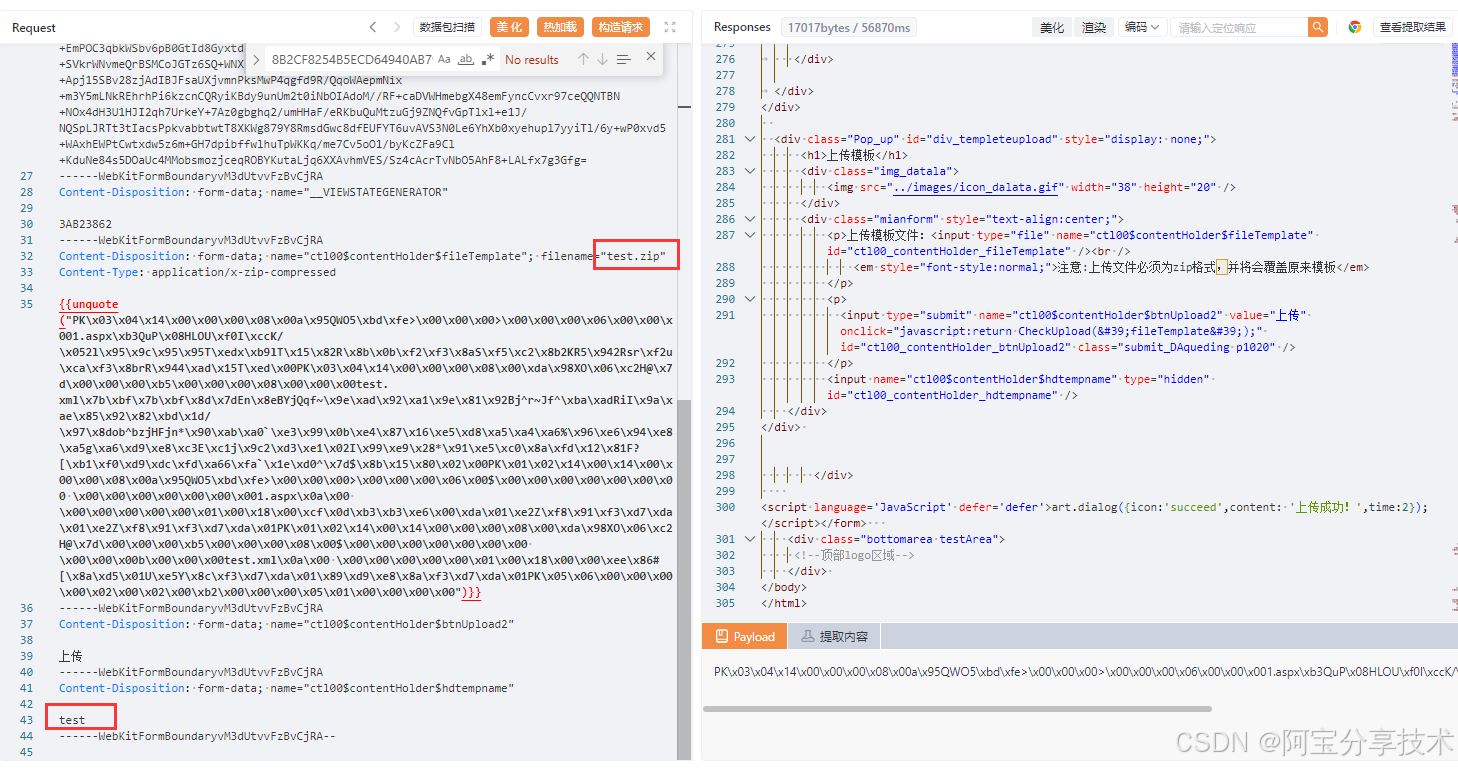Click the {{unquote tag on line 35

pos(88,304)
